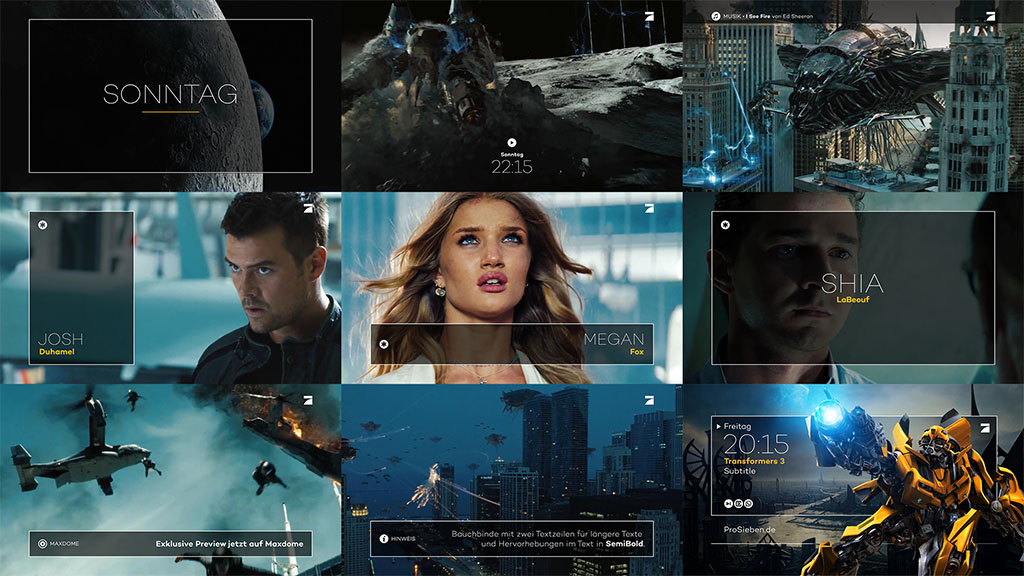The height and width of the screenshot is (576, 1024).
Task: Click the middle round icon under Subtitle
Action: pyautogui.click(x=739, y=504)
